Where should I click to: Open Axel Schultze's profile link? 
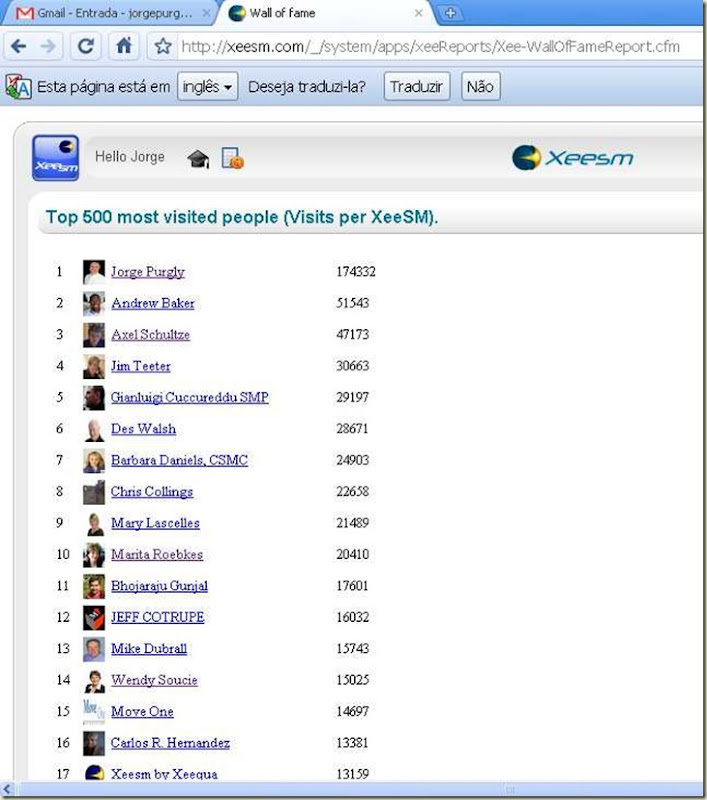tap(150, 335)
